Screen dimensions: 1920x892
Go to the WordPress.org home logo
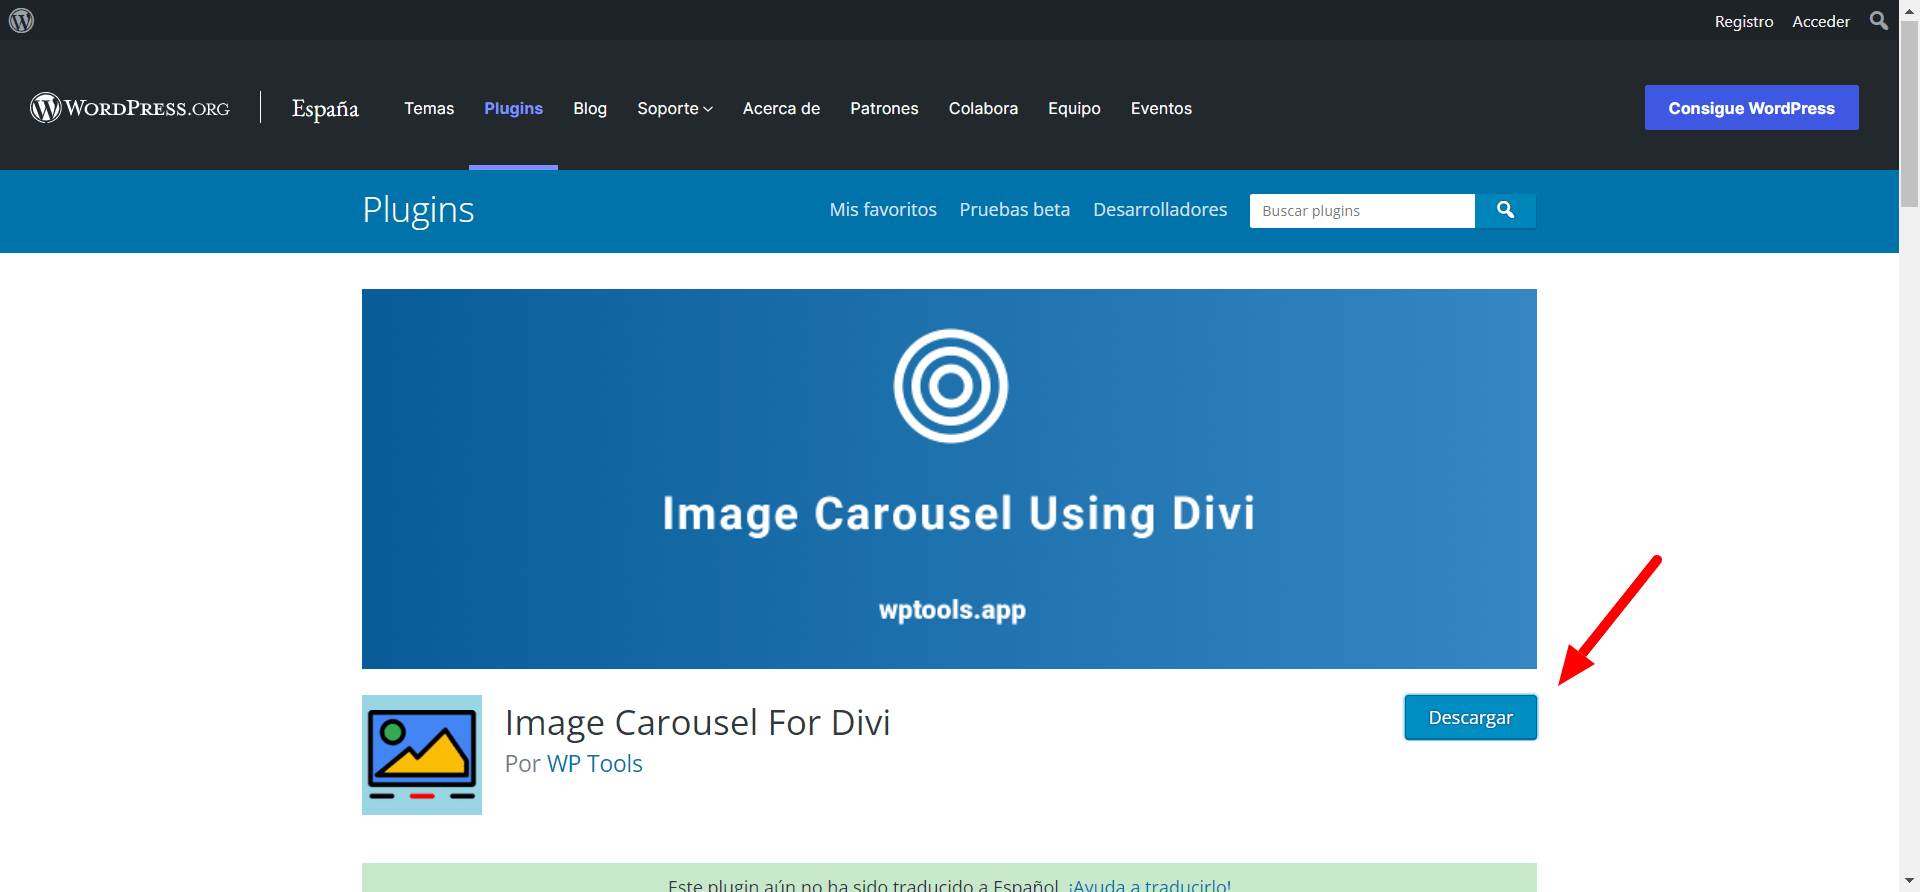tap(130, 107)
